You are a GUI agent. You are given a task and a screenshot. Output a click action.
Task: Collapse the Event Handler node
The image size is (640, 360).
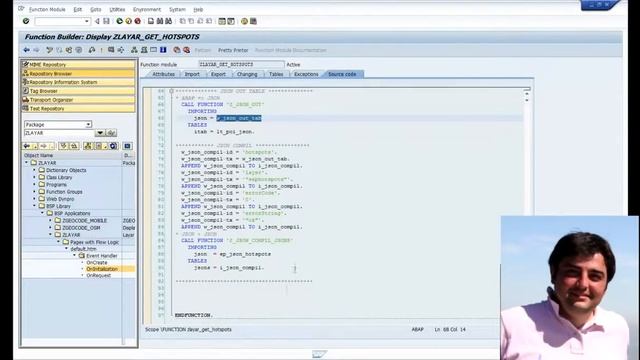75,256
